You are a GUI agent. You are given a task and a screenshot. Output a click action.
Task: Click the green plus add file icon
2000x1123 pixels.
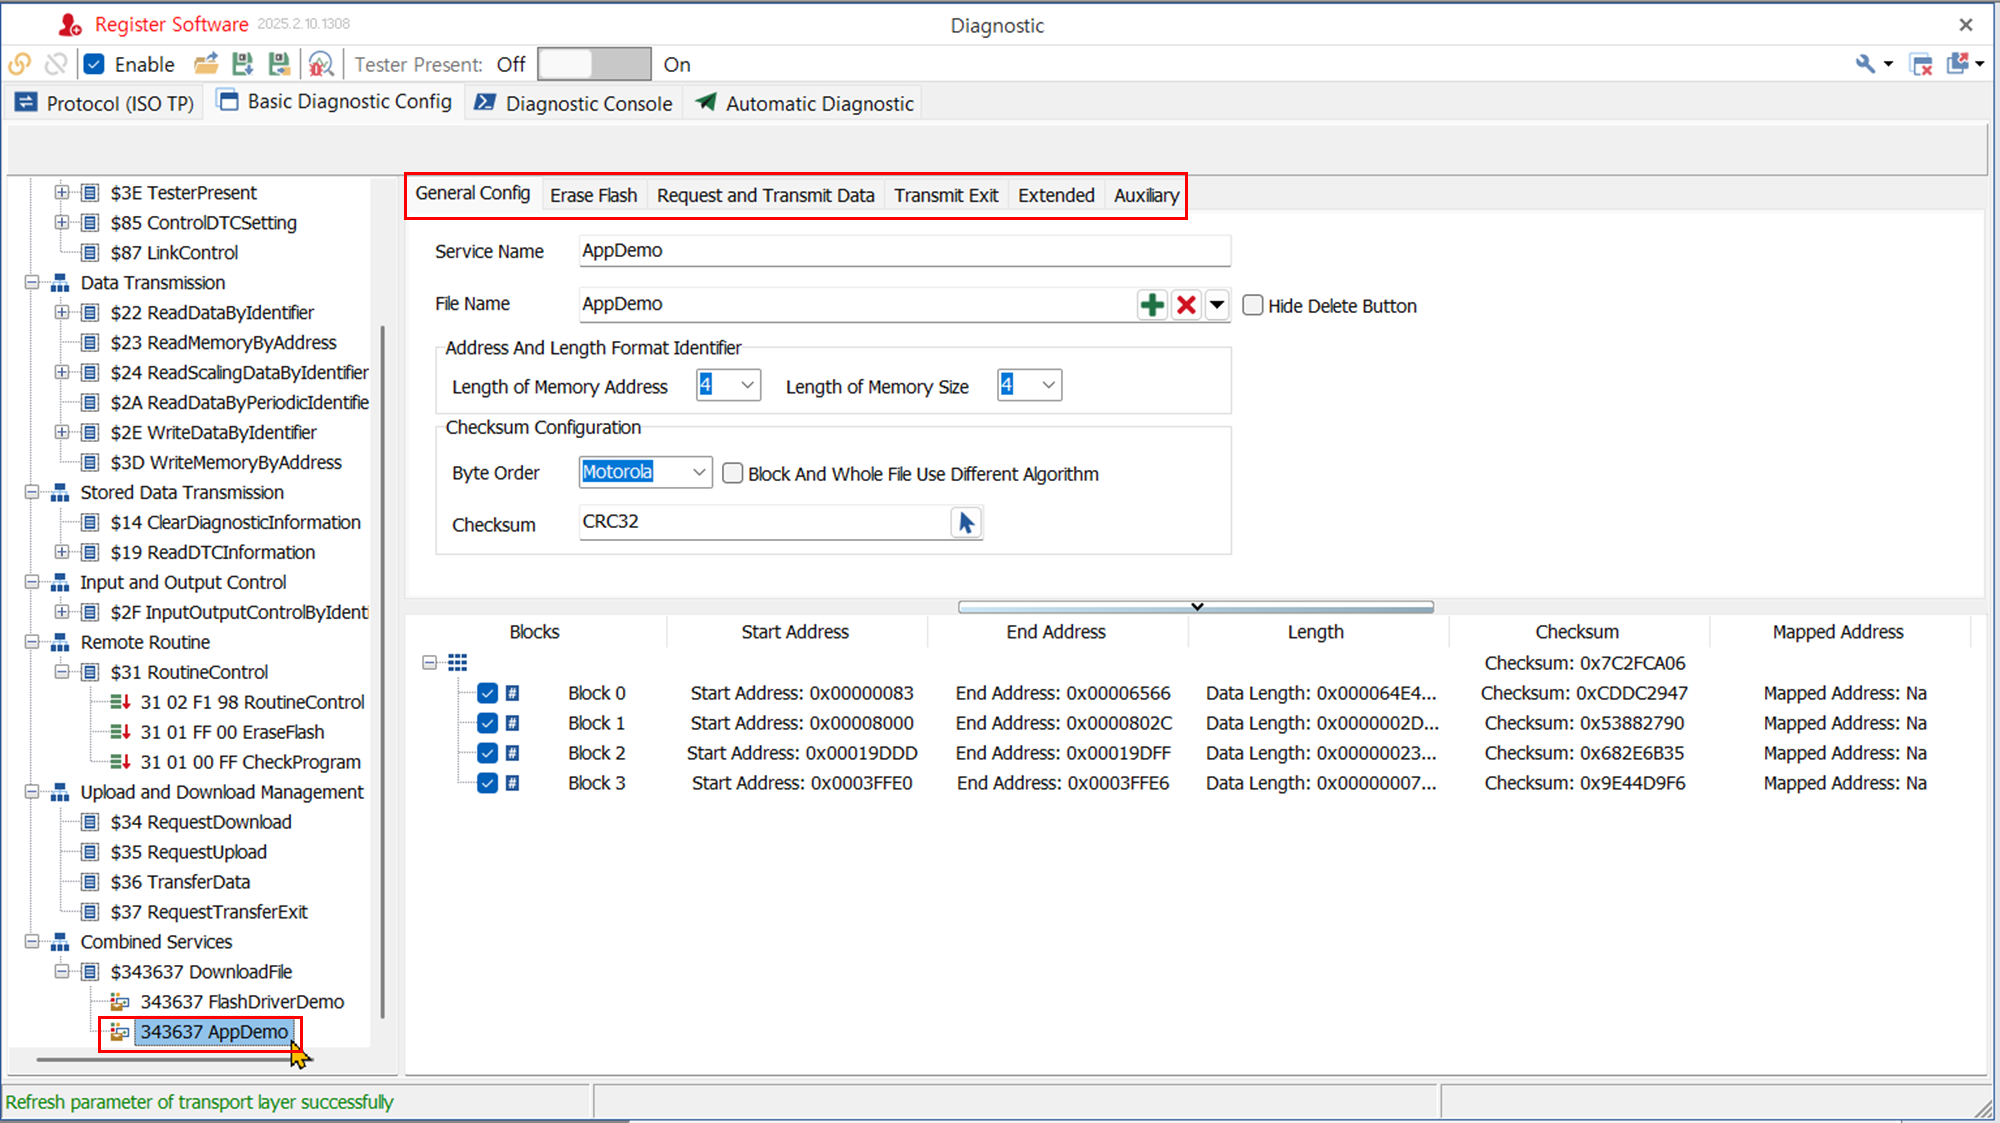[1152, 305]
